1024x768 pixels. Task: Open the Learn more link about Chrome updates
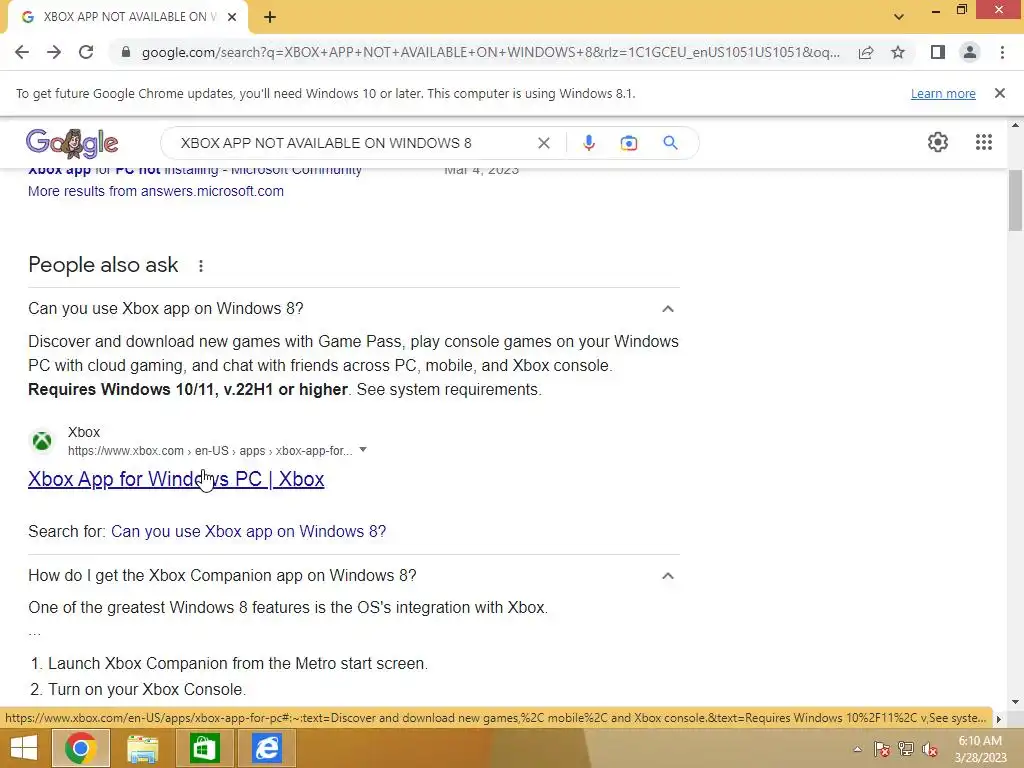click(x=943, y=93)
